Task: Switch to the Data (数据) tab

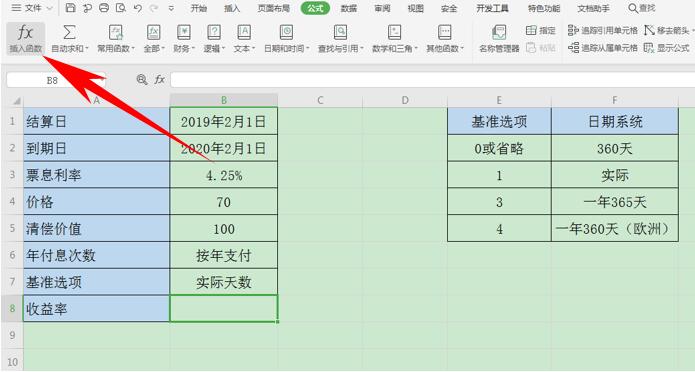Action: [x=349, y=8]
